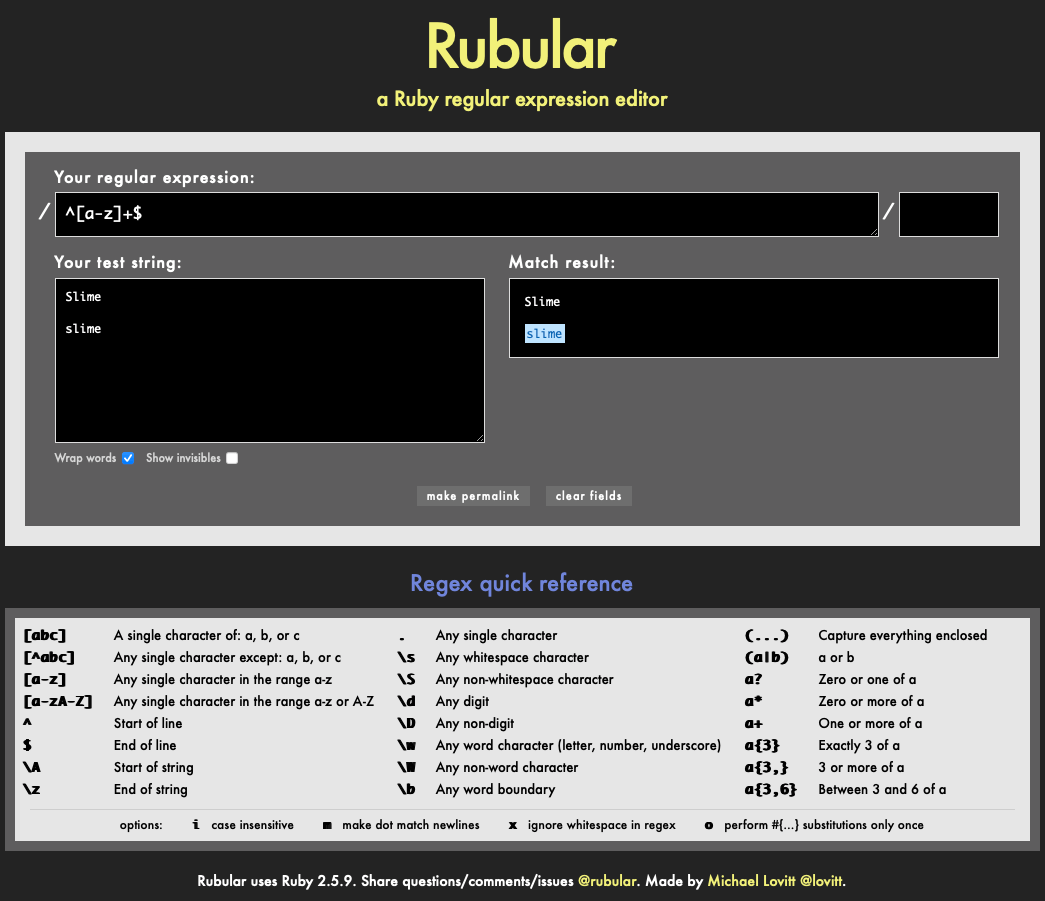Image resolution: width=1045 pixels, height=901 pixels.
Task: Click 'Any single character' description
Action: [x=497, y=635]
